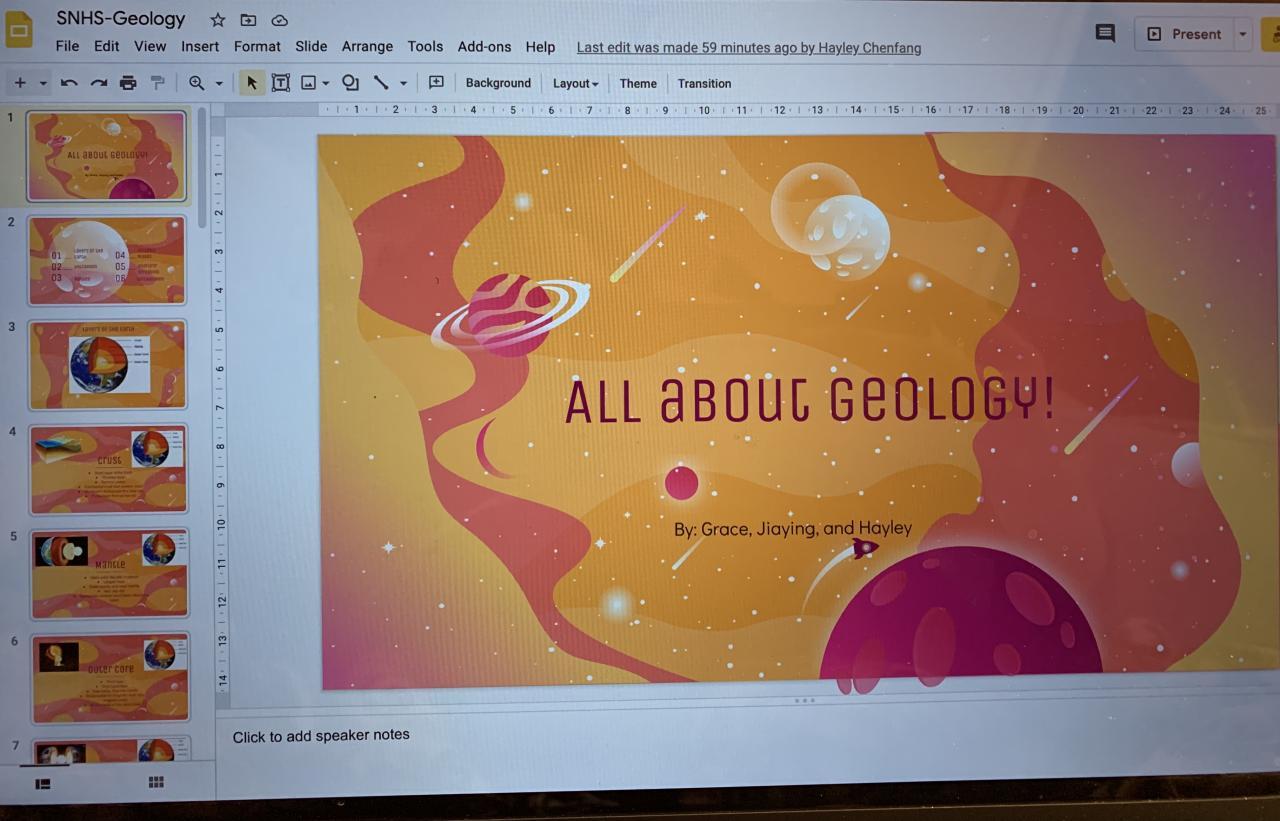Print the presentation using the printer icon
The width and height of the screenshot is (1280, 821).
click(128, 83)
